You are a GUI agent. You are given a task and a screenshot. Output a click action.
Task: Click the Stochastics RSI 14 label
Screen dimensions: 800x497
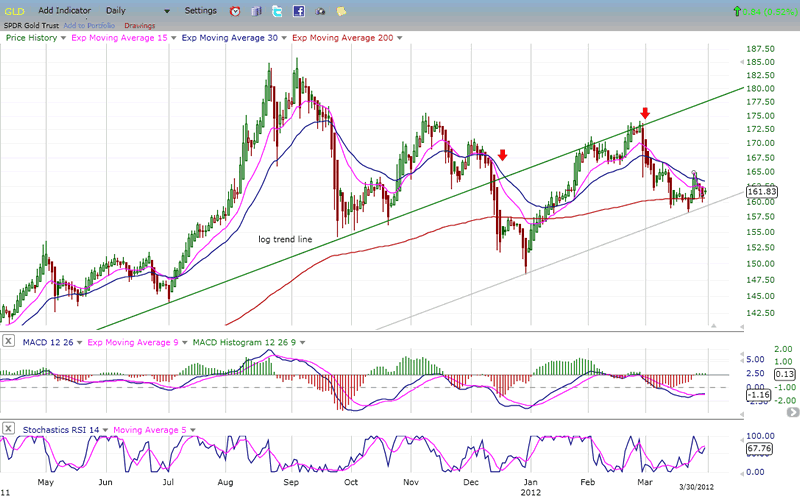click(x=61, y=430)
